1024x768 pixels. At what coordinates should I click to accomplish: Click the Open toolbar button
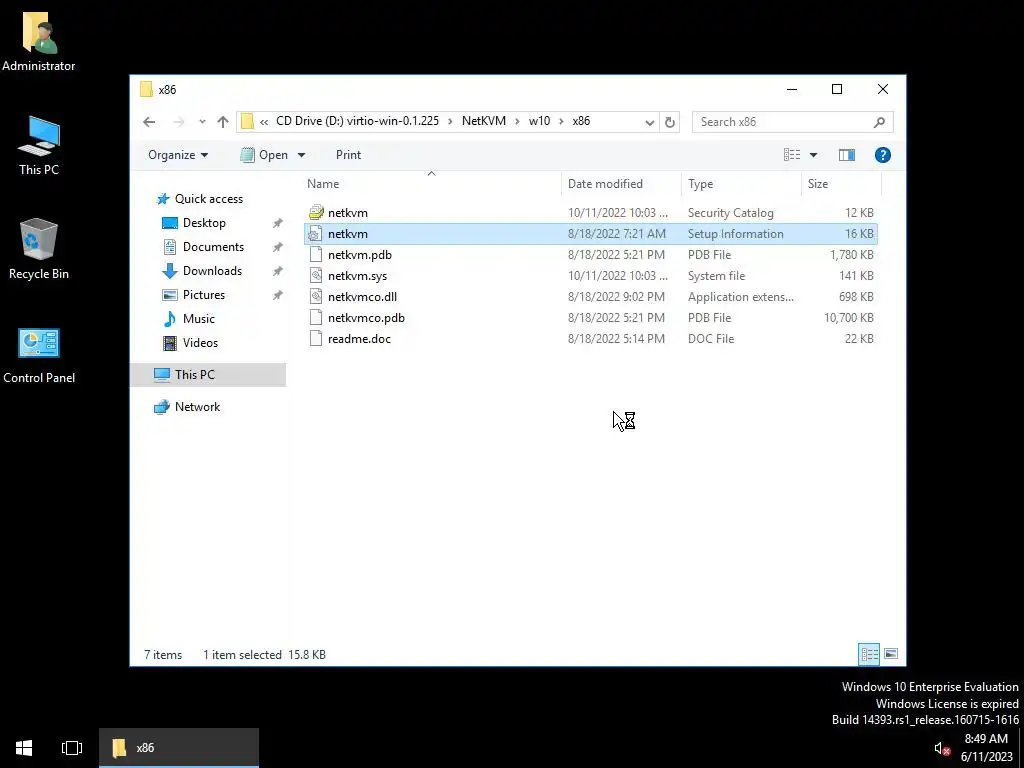point(264,155)
